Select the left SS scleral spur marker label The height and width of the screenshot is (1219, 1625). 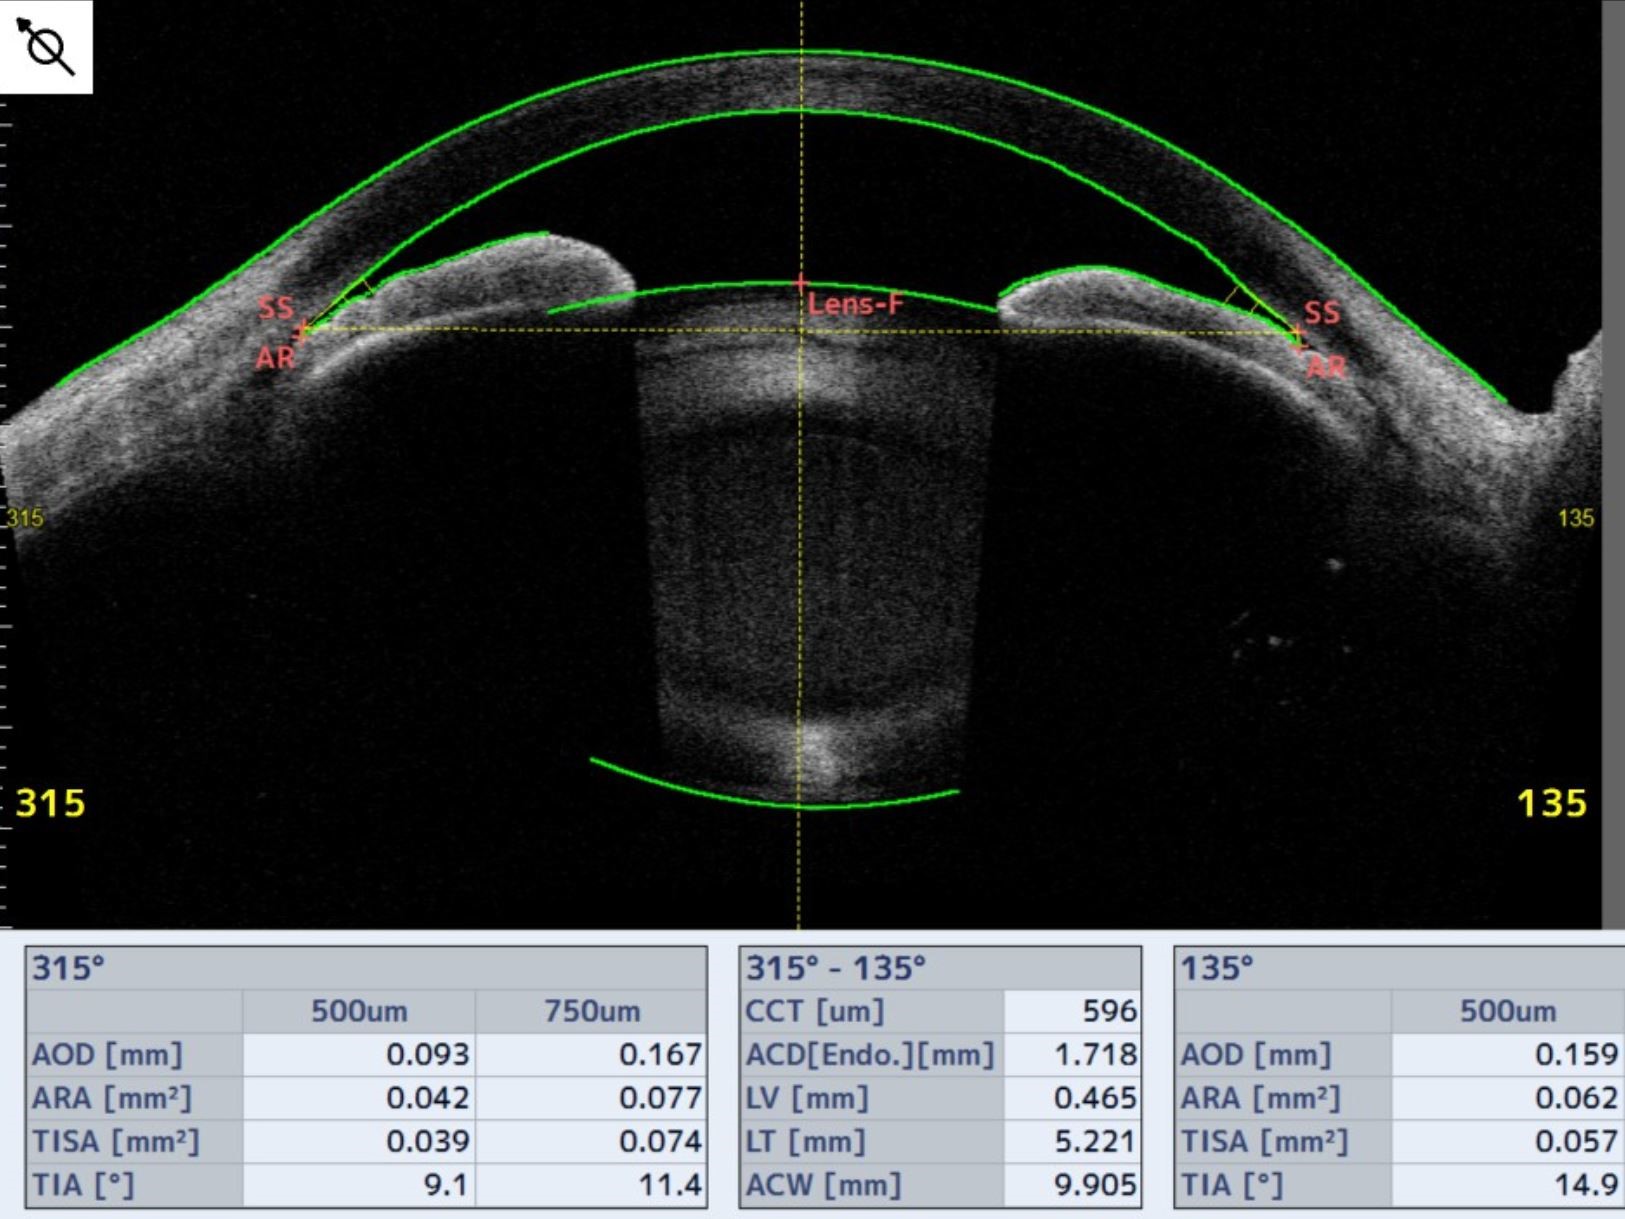pyautogui.click(x=275, y=307)
